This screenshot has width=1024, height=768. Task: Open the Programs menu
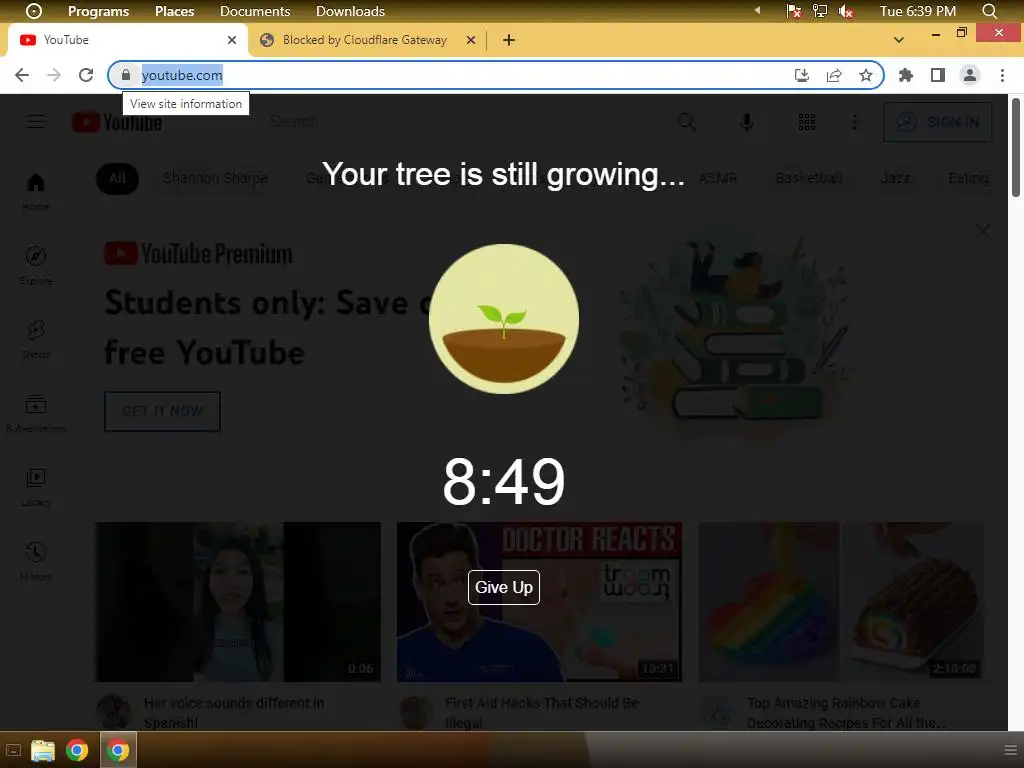[99, 11]
